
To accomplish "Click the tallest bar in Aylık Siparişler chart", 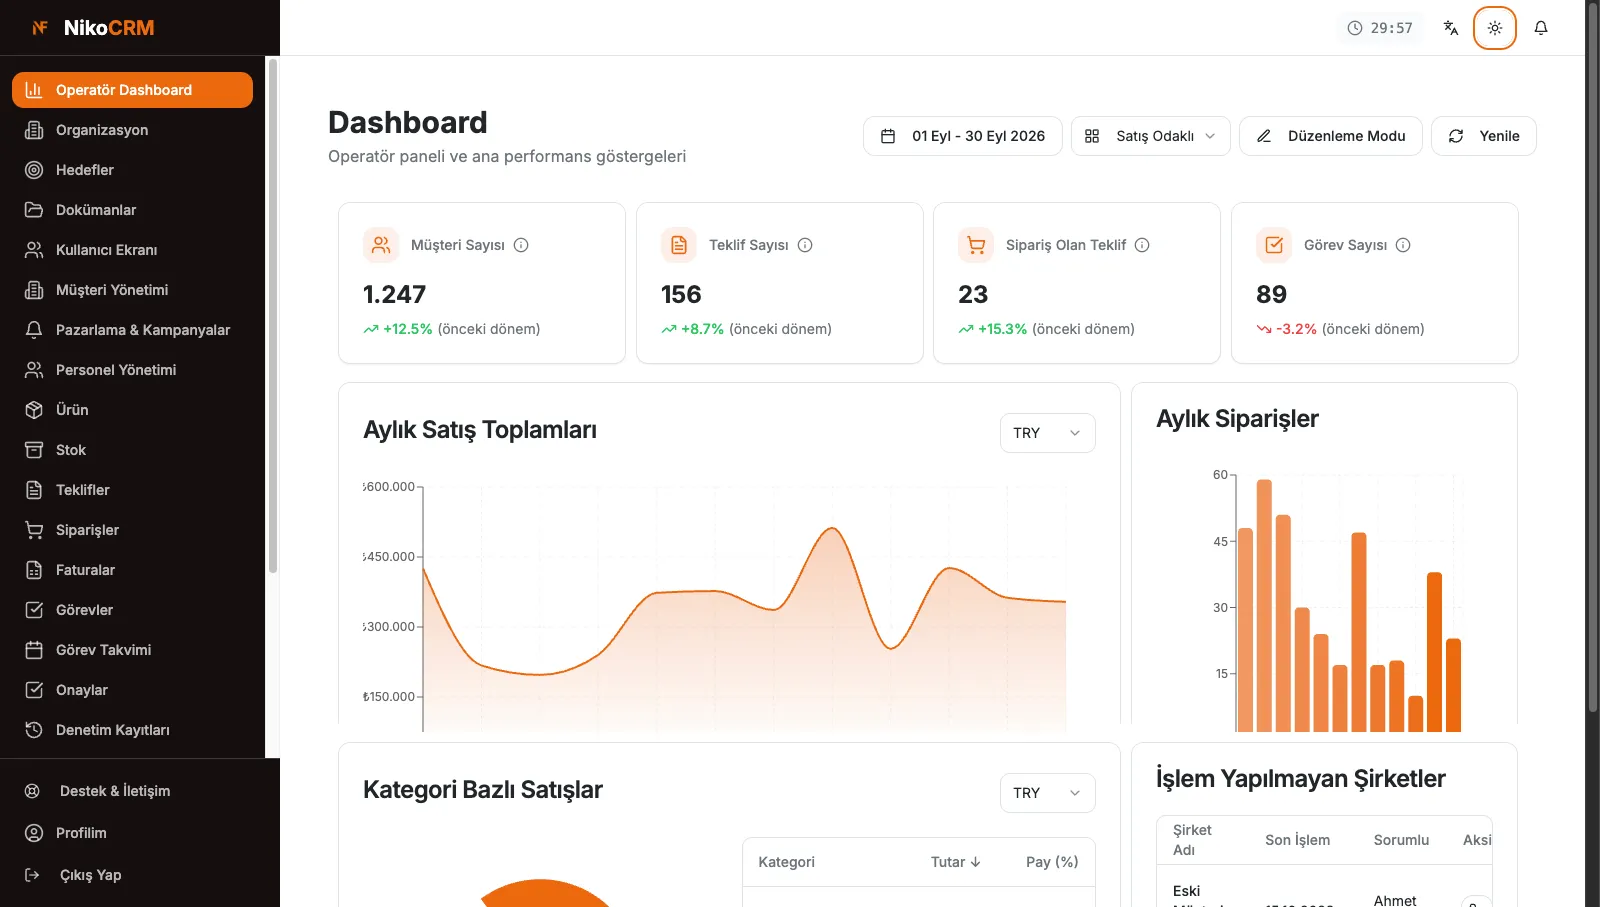I will 1264,606.
